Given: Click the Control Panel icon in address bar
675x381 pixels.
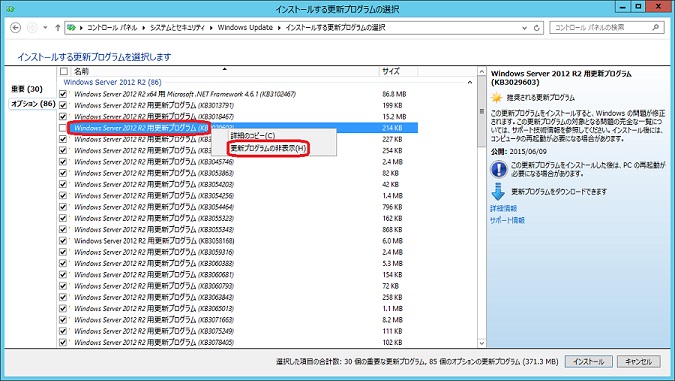Looking at the screenshot, I should tap(71, 28).
